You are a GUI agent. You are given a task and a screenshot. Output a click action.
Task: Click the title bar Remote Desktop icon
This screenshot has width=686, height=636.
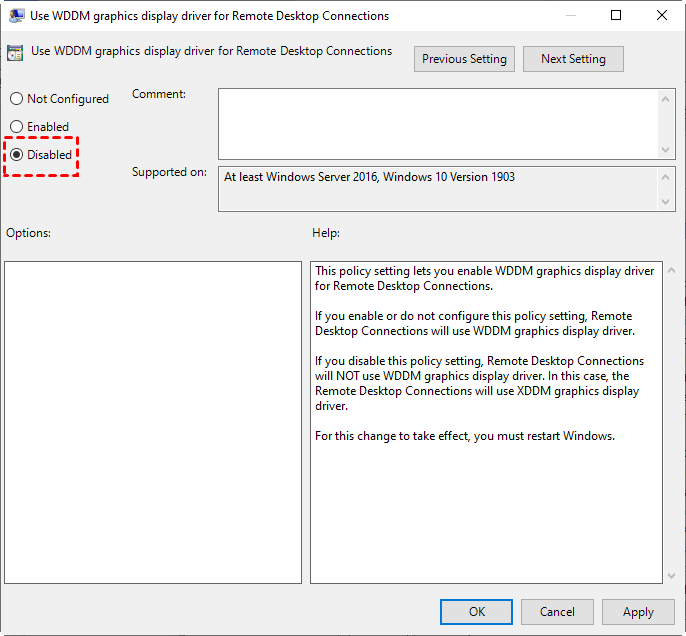pos(17,16)
